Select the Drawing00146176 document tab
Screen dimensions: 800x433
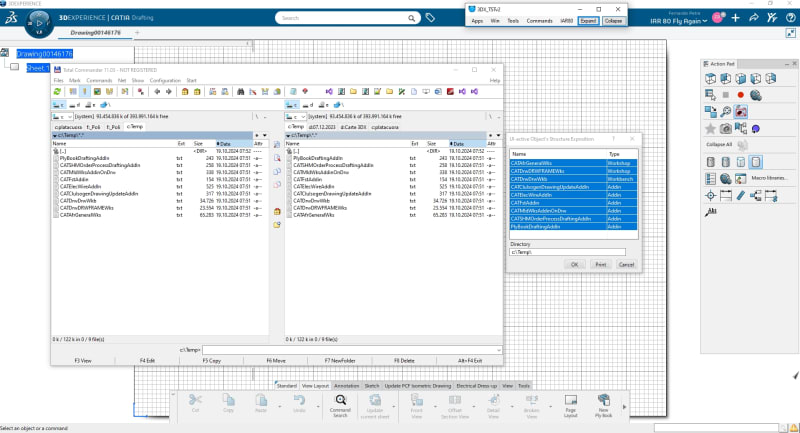click(x=95, y=33)
